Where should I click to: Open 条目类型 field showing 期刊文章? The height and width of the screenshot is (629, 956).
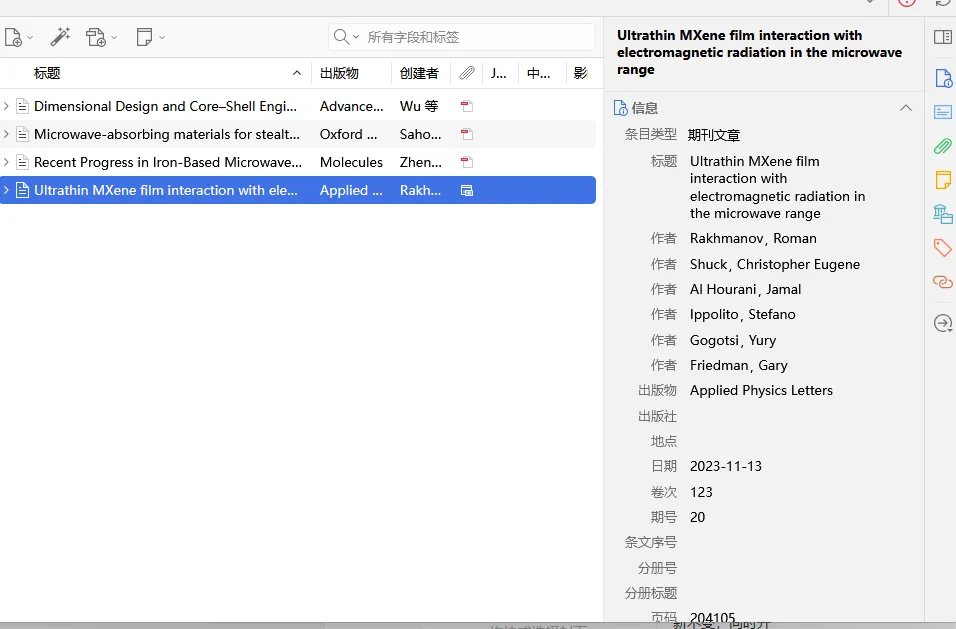click(714, 135)
